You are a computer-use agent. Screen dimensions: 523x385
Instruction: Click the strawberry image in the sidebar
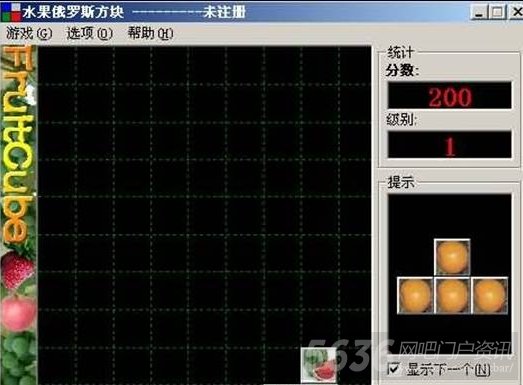pyautogui.click(x=17, y=270)
